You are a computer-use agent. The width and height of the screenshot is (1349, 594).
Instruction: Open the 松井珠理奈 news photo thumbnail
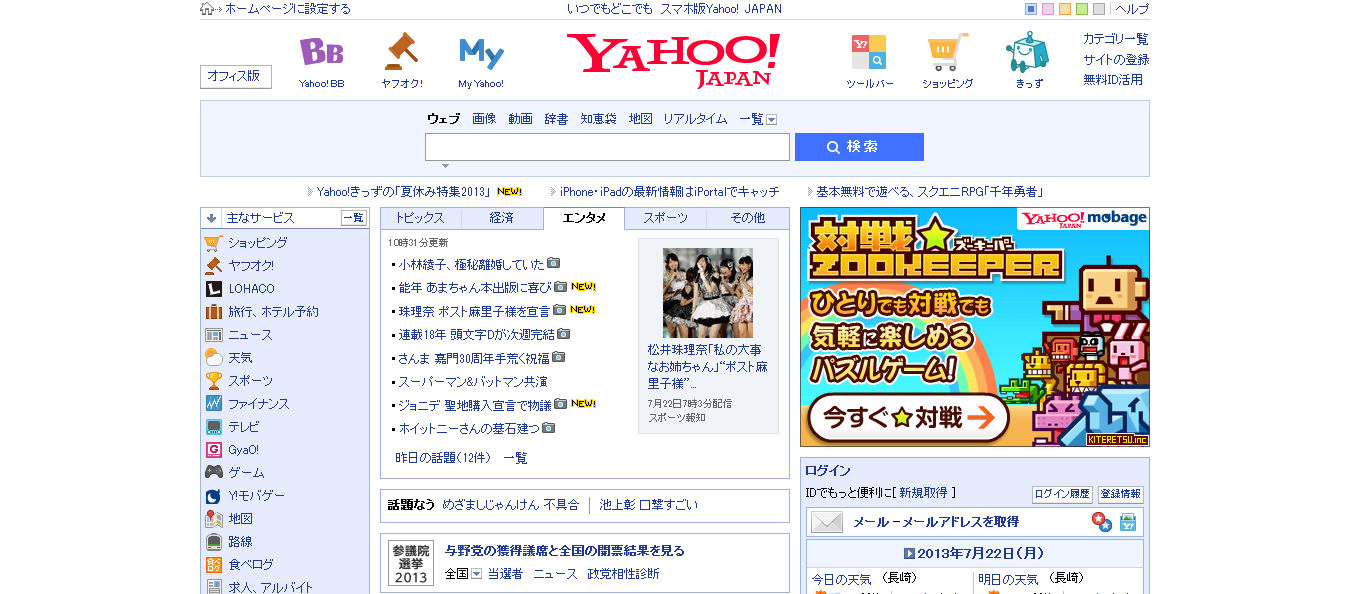[708, 292]
